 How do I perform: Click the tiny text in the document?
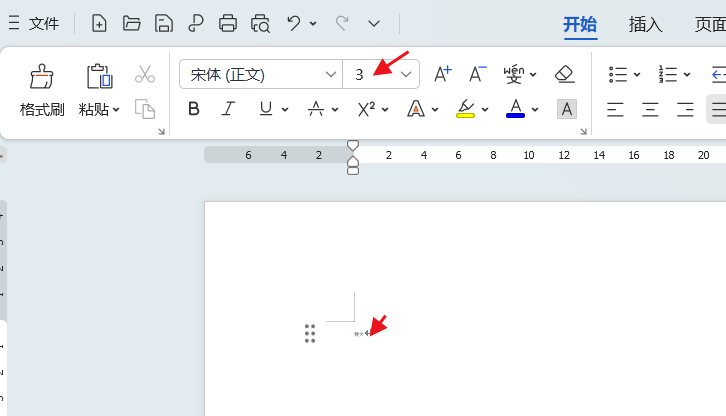(359, 334)
